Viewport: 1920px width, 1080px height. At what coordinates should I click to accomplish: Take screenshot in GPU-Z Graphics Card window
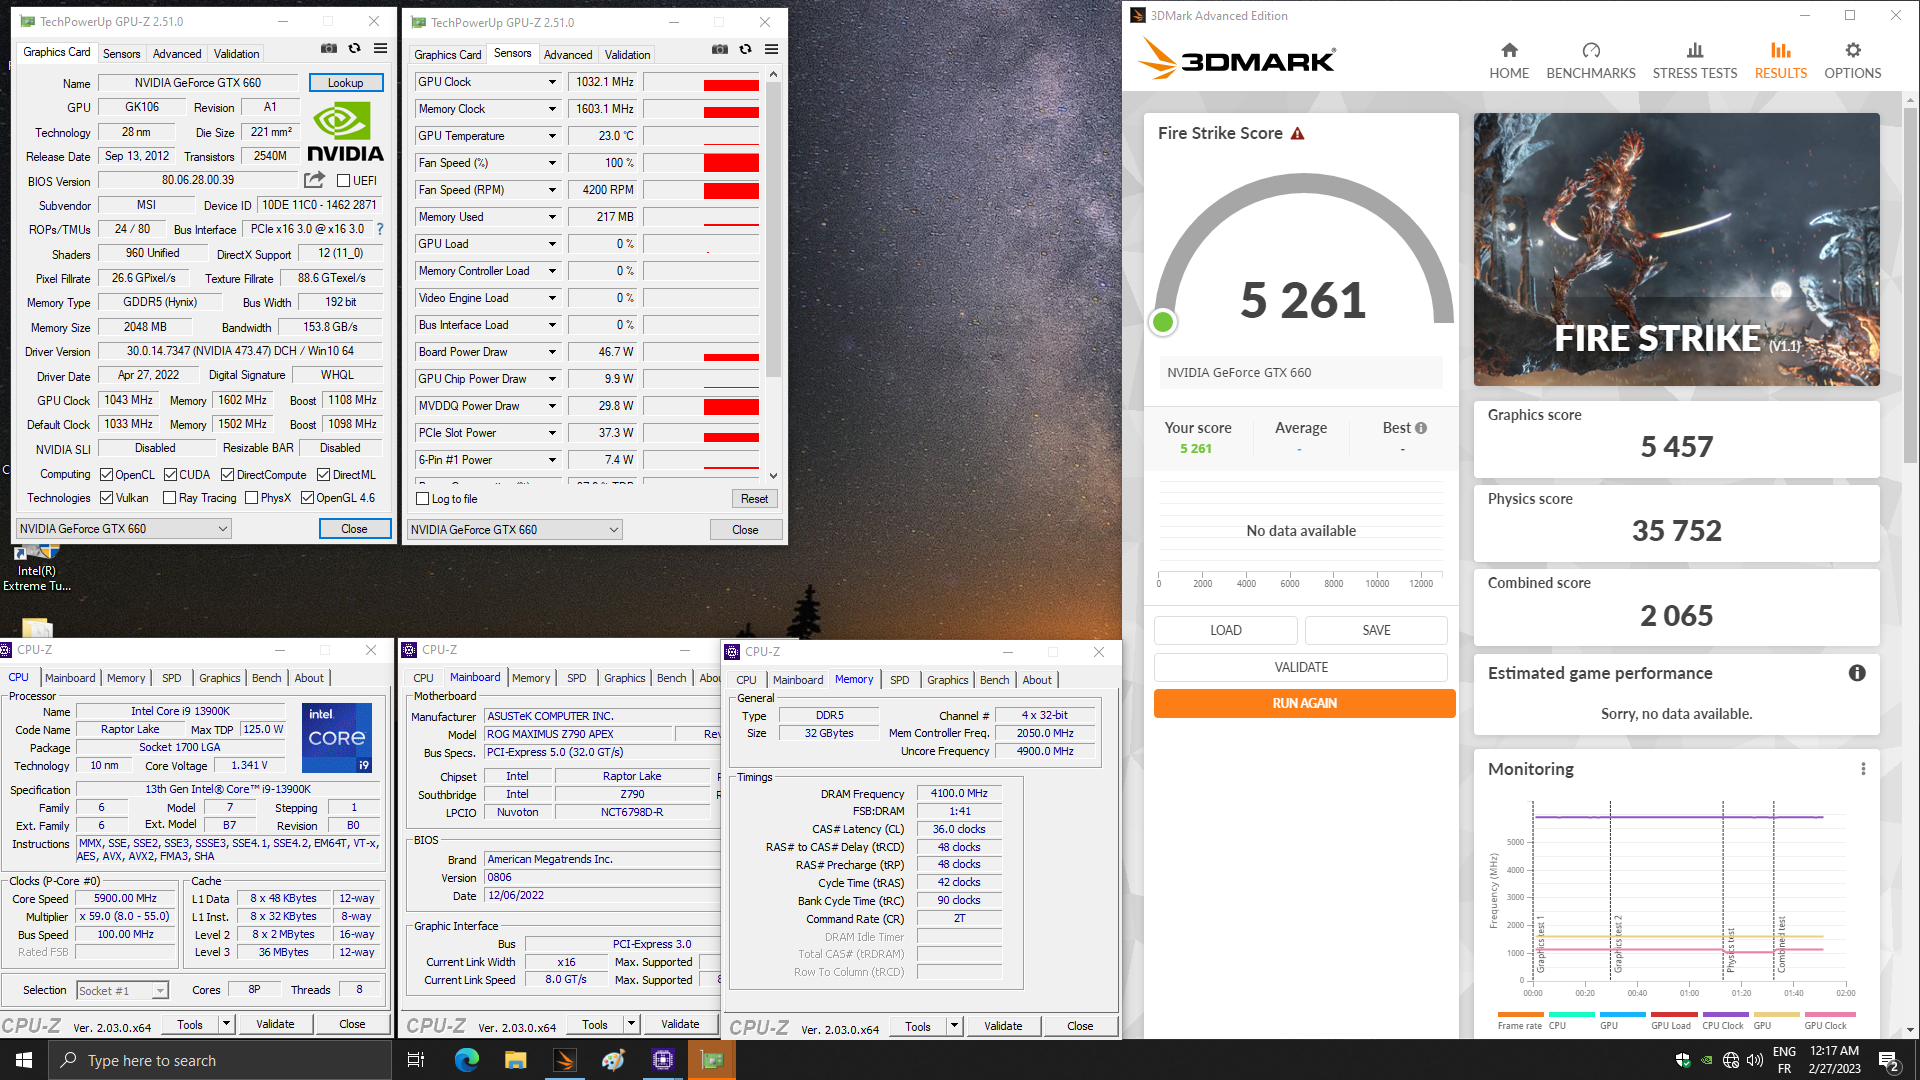click(328, 48)
